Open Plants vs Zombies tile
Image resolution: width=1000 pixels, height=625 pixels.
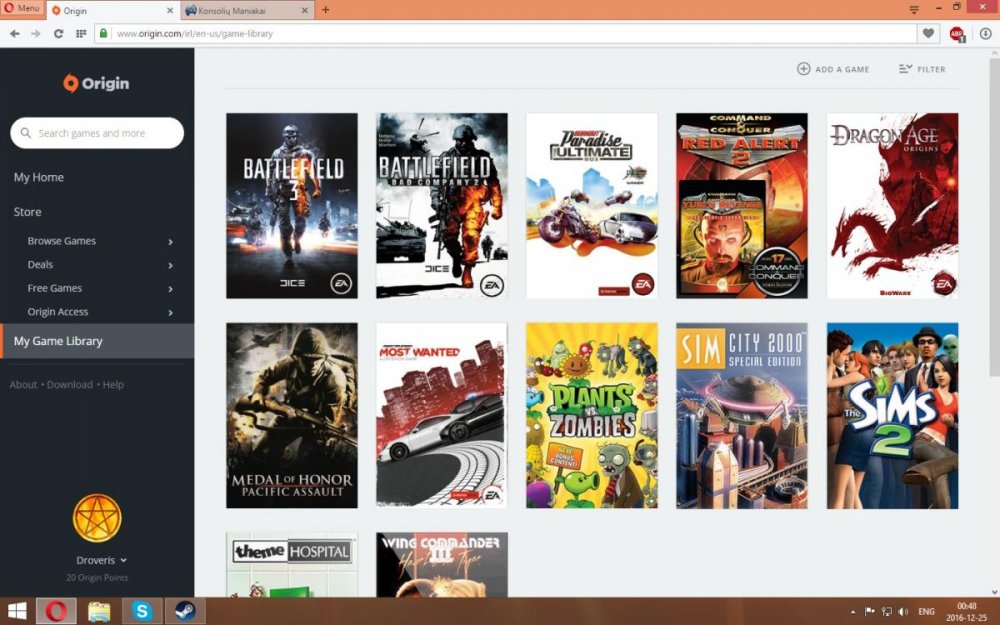coord(592,415)
